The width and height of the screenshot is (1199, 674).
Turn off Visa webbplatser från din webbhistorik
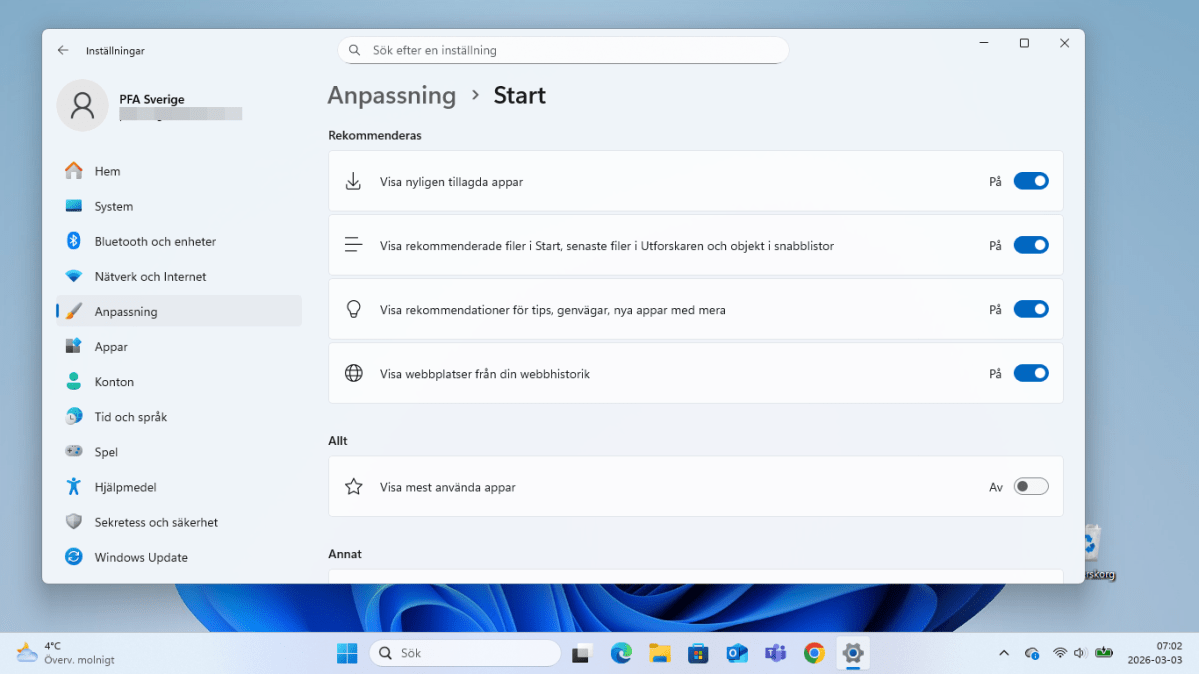click(x=1031, y=373)
